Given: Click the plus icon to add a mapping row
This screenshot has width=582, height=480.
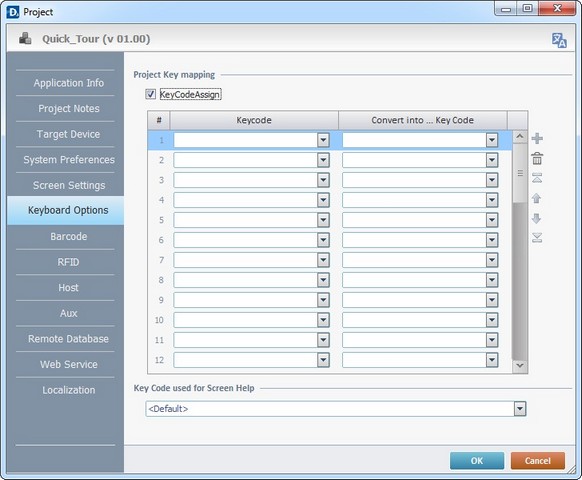Looking at the screenshot, I should click(537, 138).
